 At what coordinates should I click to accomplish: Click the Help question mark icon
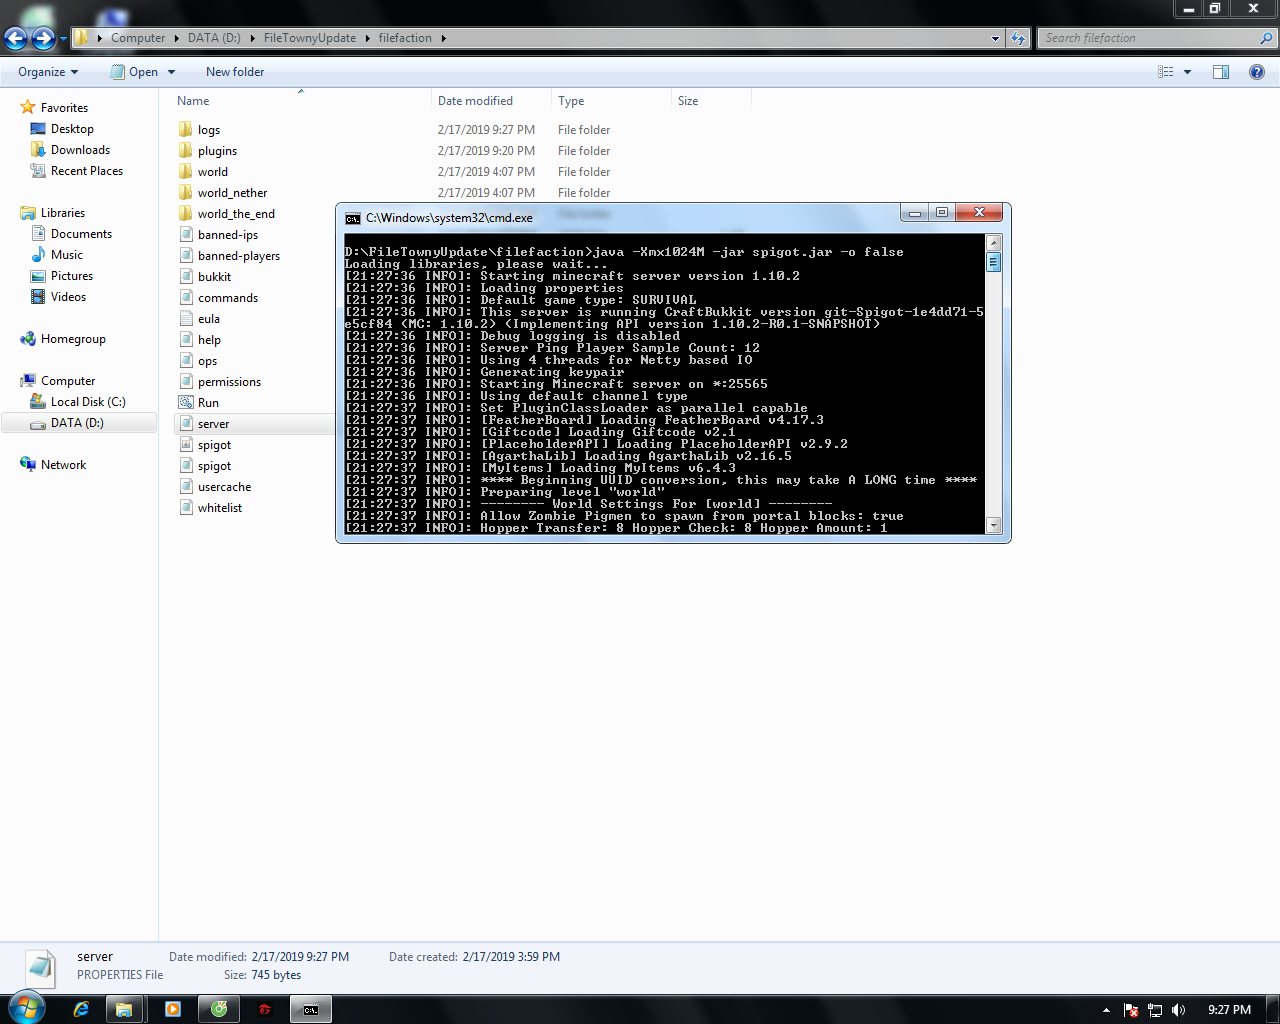click(1257, 72)
